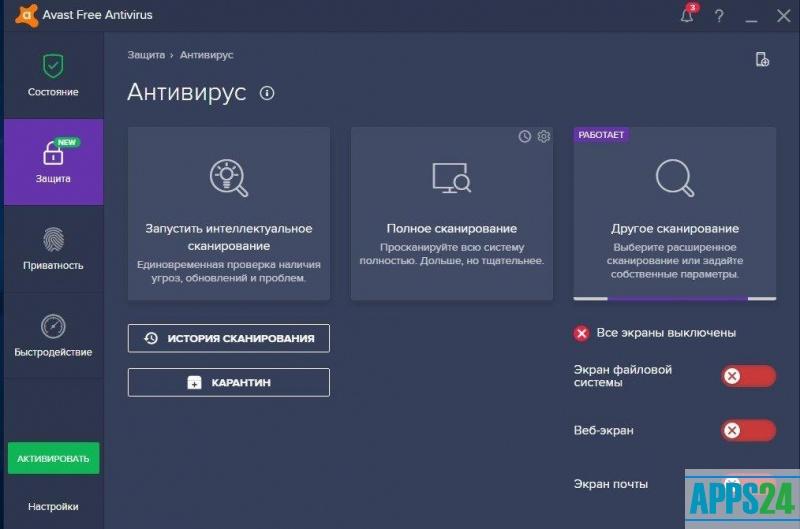Open full scan settings gear icon
800x529 pixels.
coord(544,136)
